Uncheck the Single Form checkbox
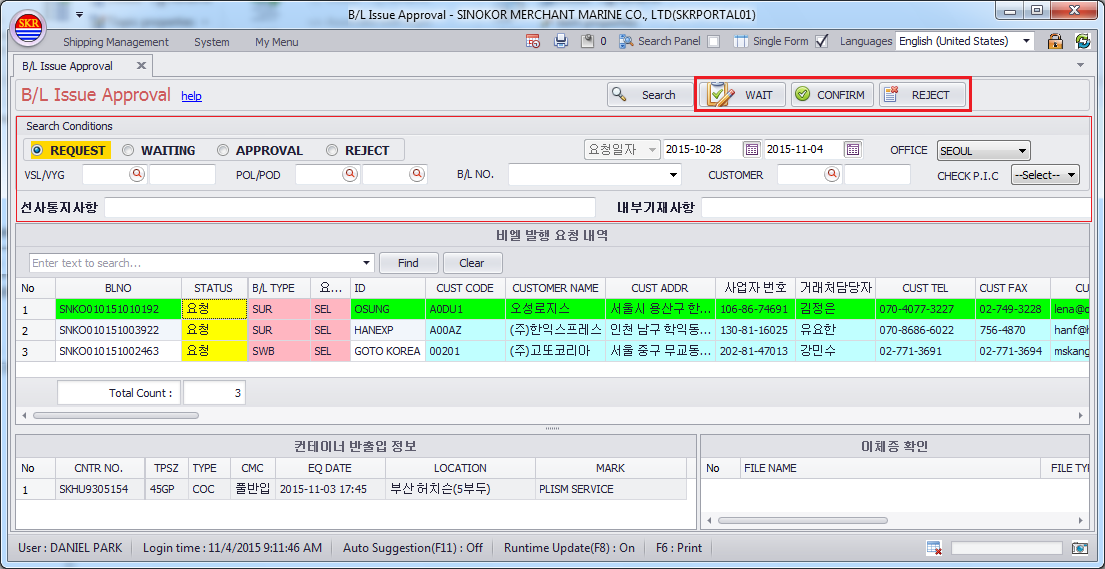This screenshot has width=1105, height=569. (821, 42)
